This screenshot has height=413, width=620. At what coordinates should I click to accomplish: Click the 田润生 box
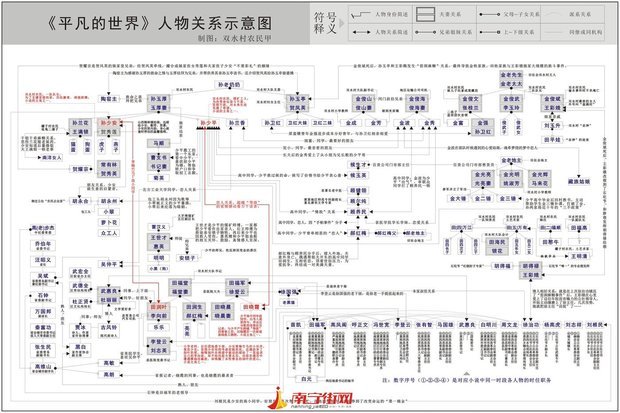(x=194, y=307)
